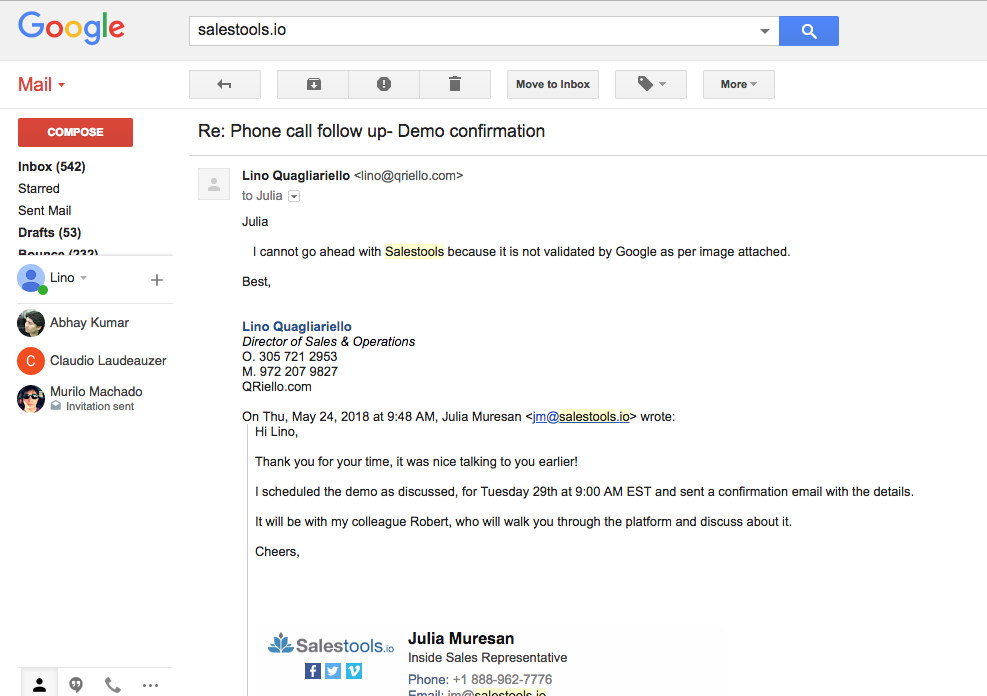This screenshot has width=987, height=696.
Task: Open the Vimeo icon in signature
Action: (354, 671)
